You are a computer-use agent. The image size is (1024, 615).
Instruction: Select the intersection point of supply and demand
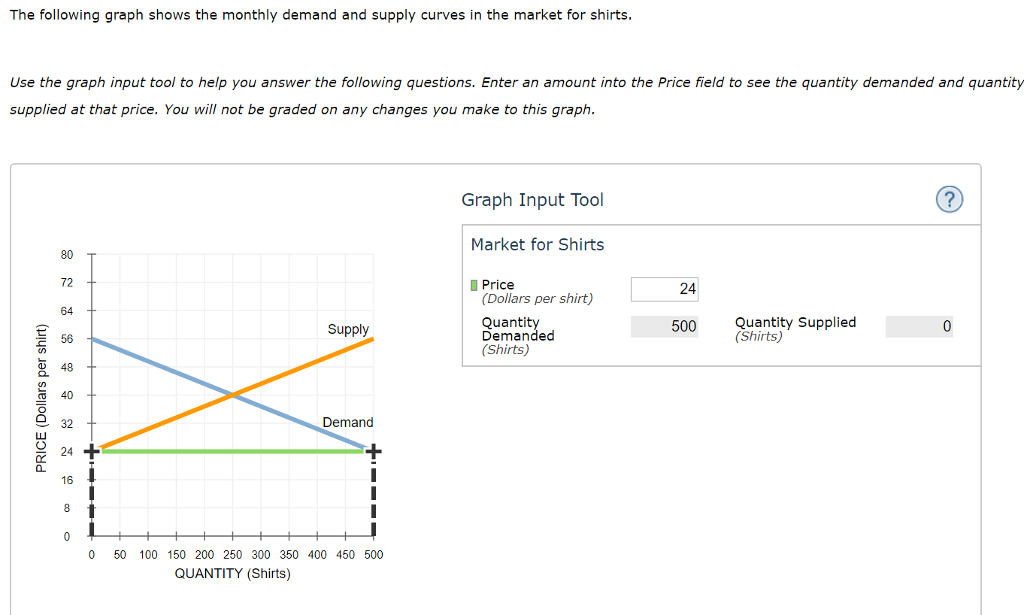pos(232,394)
